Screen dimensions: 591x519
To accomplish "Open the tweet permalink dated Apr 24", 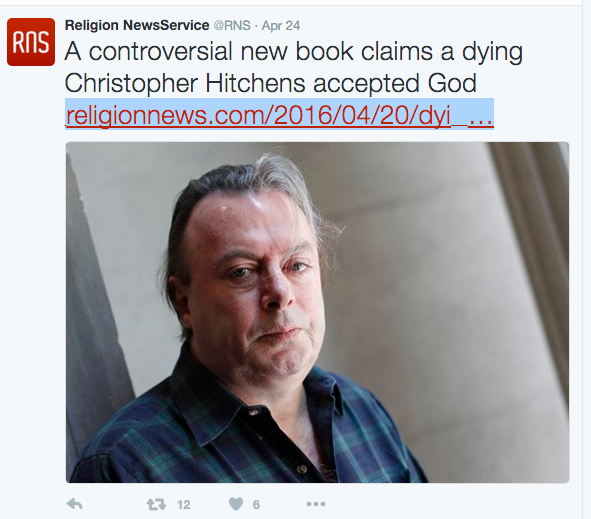I will point(281,26).
